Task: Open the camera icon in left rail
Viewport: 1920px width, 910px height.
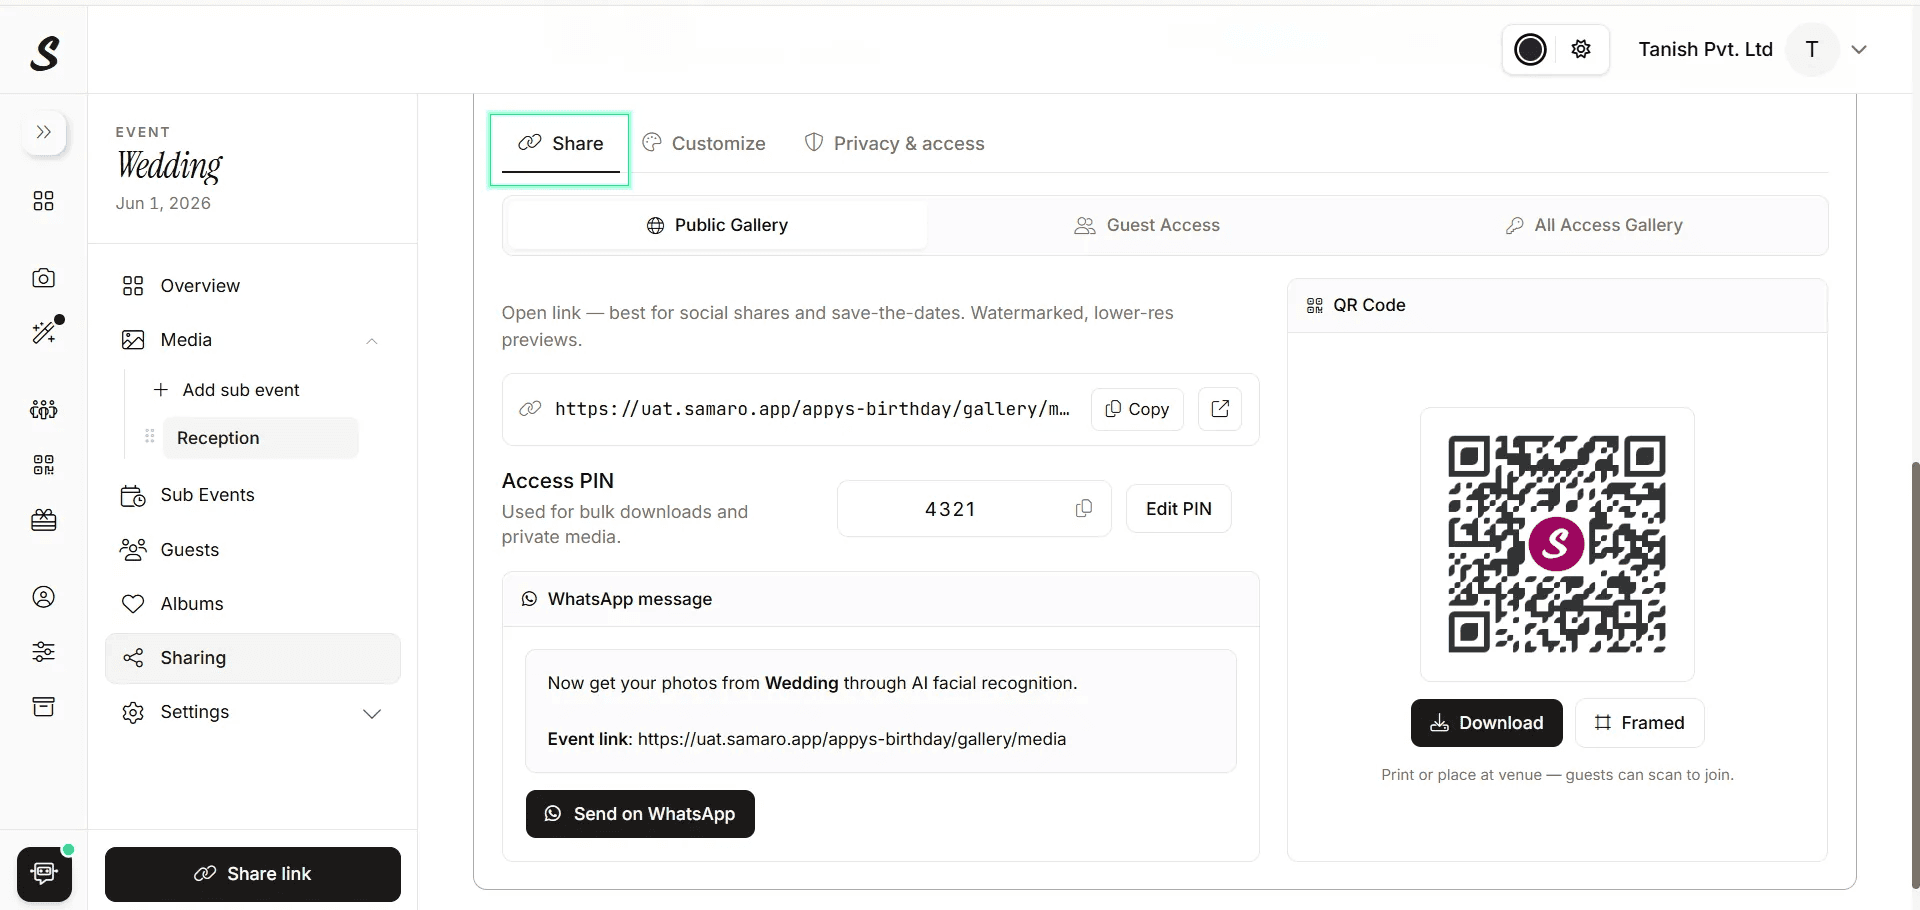Action: [x=43, y=278]
